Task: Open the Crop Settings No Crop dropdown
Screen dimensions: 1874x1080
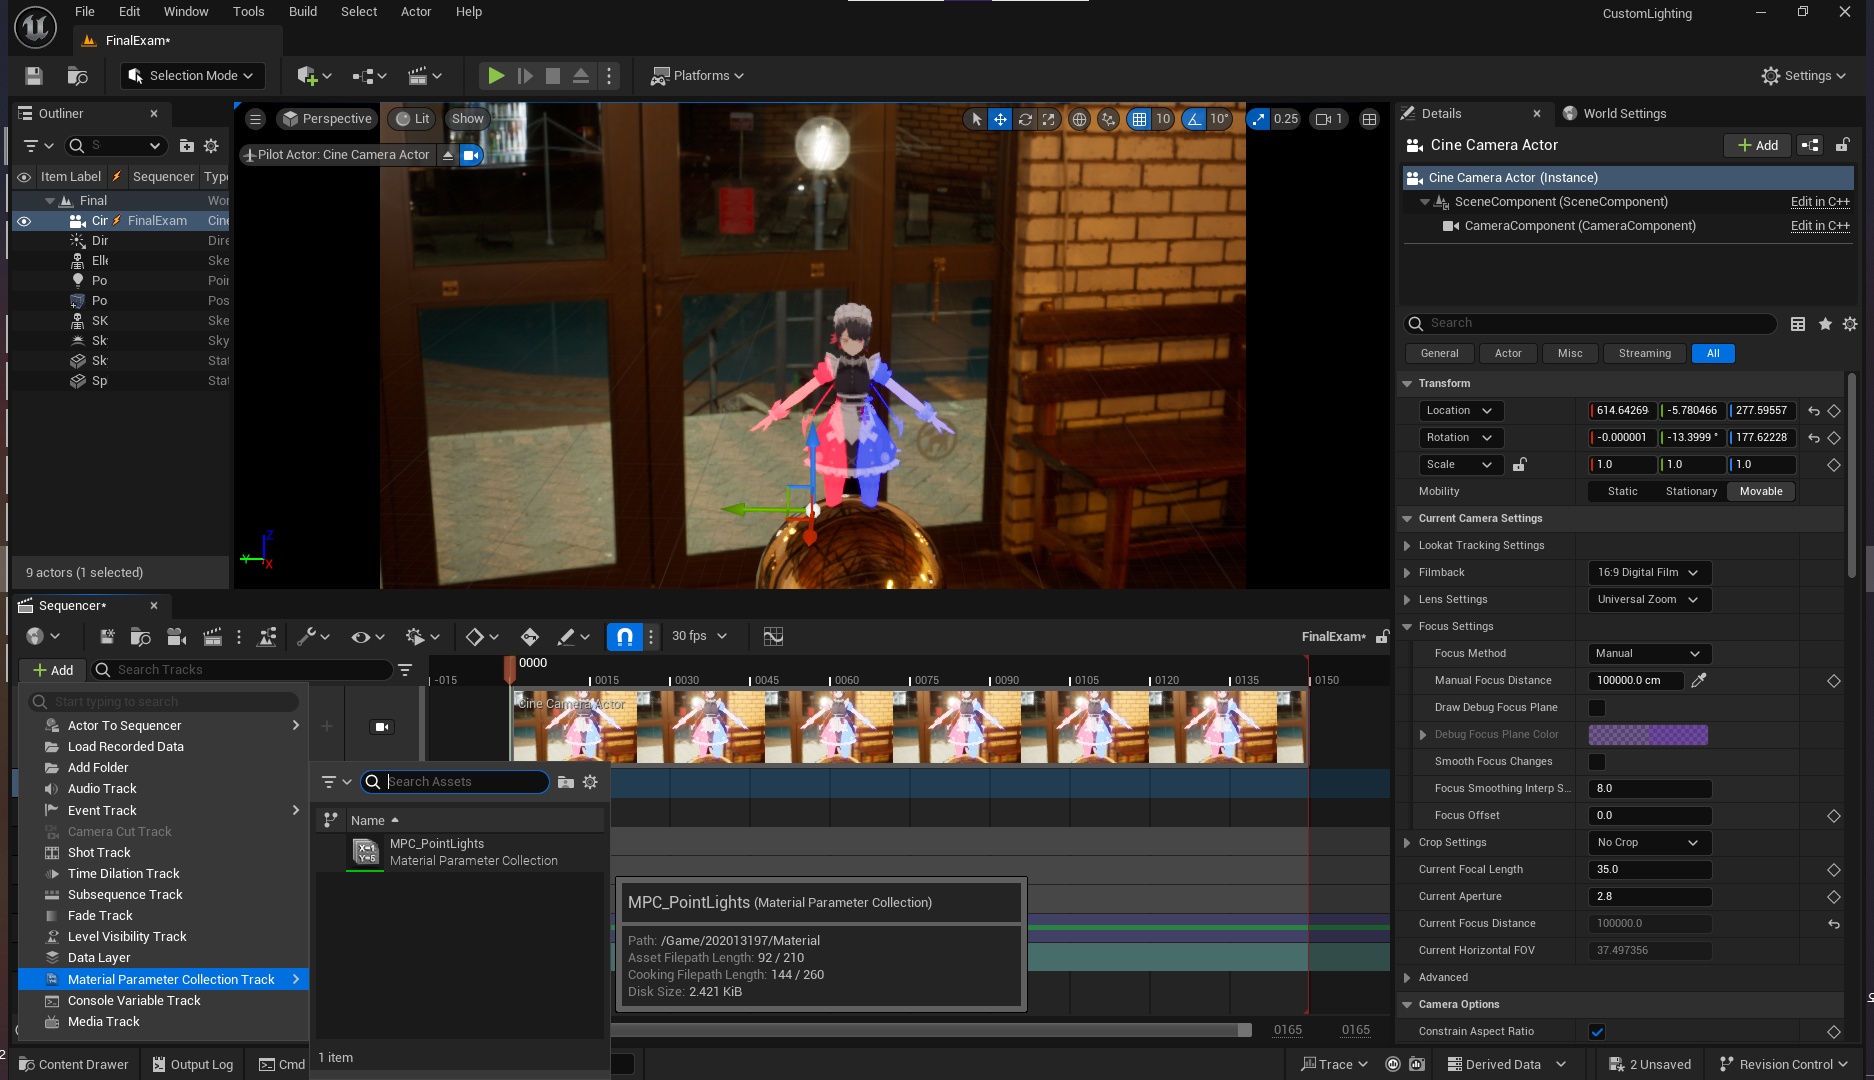Action: (x=1649, y=843)
